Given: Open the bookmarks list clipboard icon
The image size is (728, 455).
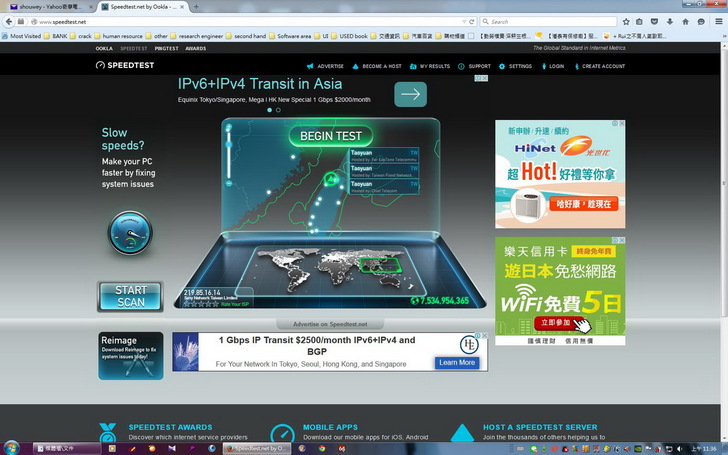Looking at the screenshot, I should click(x=639, y=21).
